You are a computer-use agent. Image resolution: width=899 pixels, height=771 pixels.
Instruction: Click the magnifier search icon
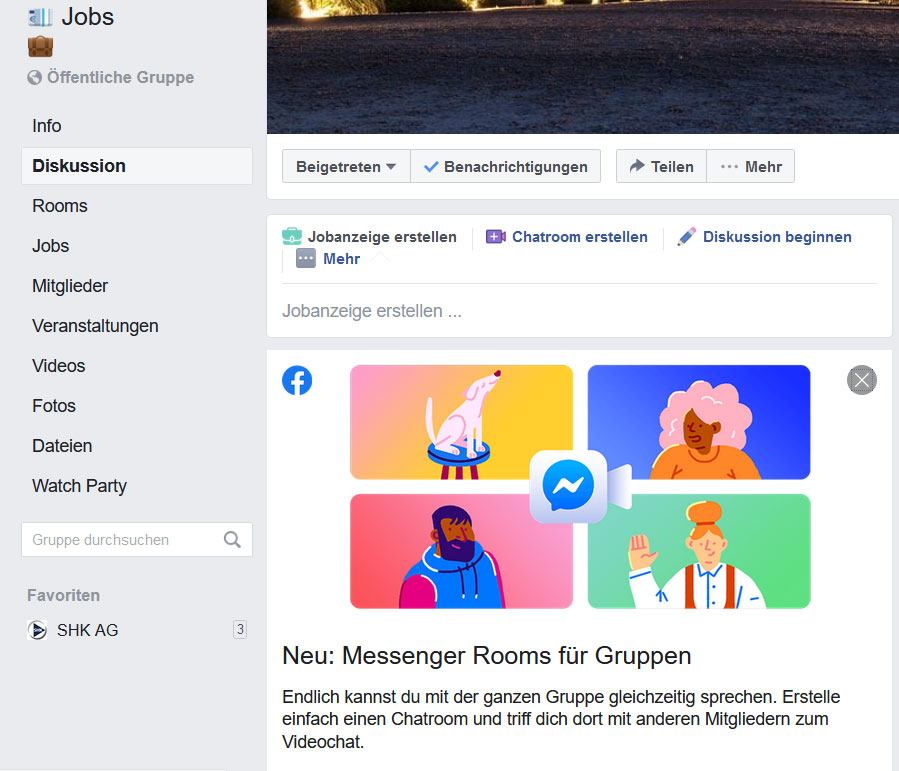[232, 539]
